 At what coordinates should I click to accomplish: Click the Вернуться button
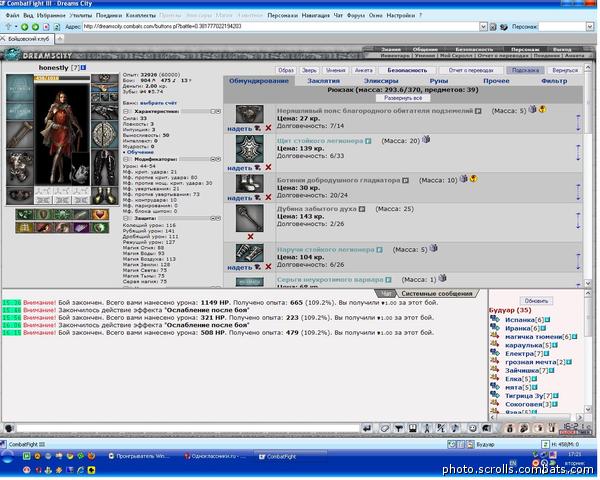tap(565, 70)
